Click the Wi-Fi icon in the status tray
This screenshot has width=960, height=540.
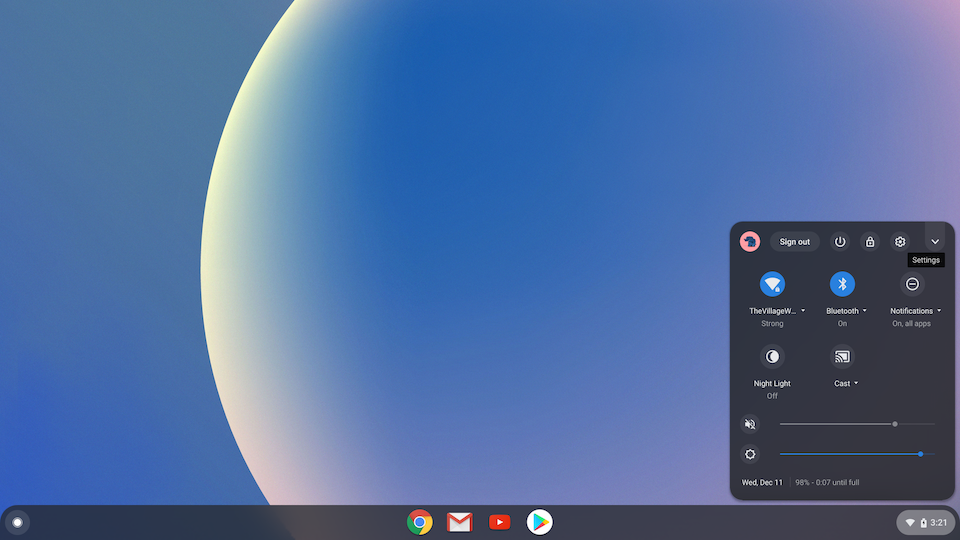pos(910,522)
